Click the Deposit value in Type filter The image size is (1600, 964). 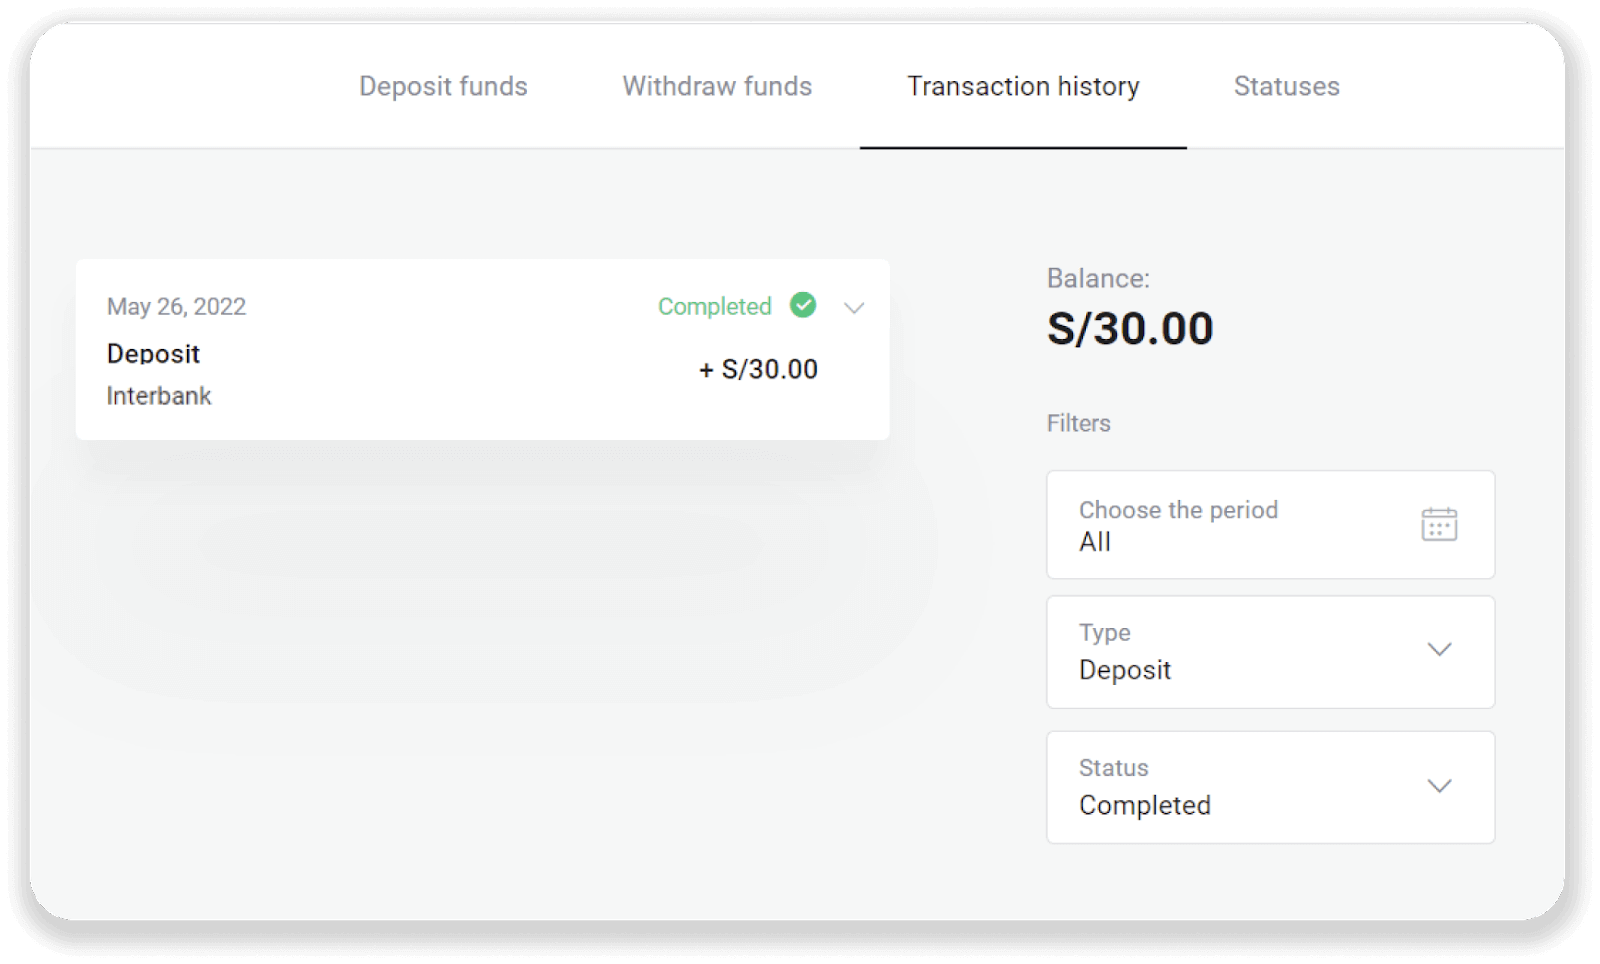pos(1125,670)
